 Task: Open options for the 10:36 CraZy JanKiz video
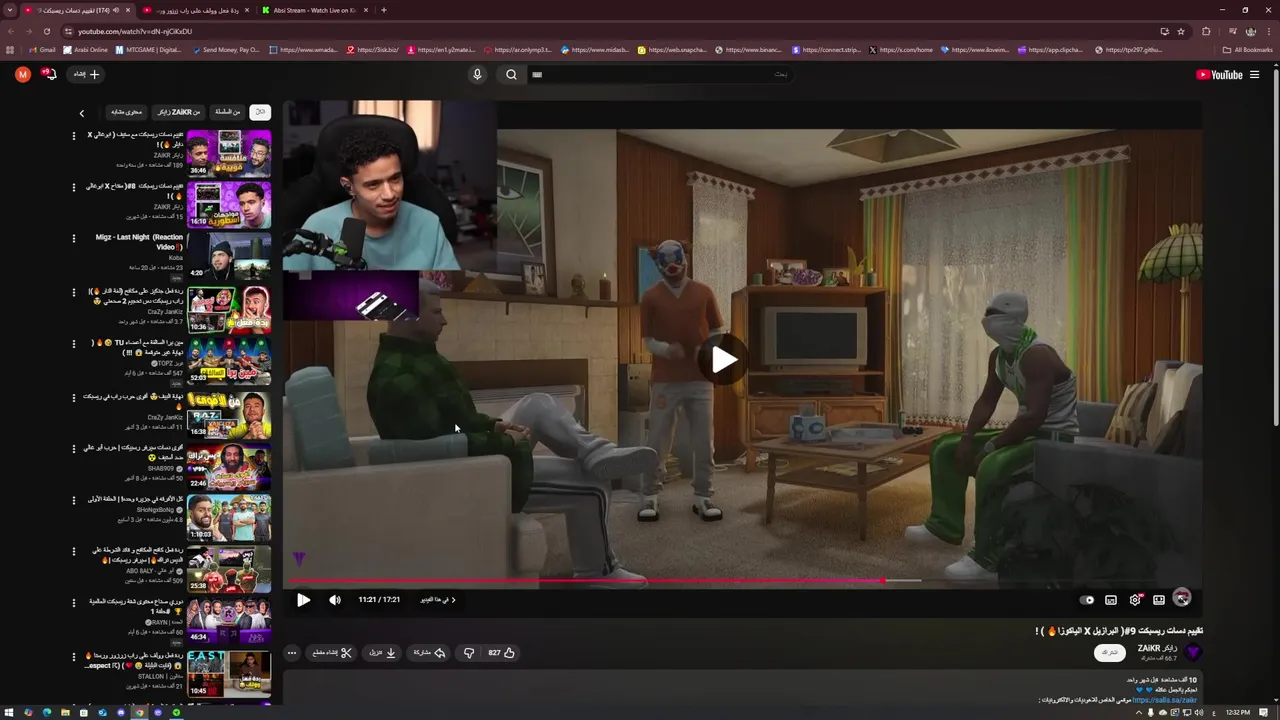pos(73,293)
